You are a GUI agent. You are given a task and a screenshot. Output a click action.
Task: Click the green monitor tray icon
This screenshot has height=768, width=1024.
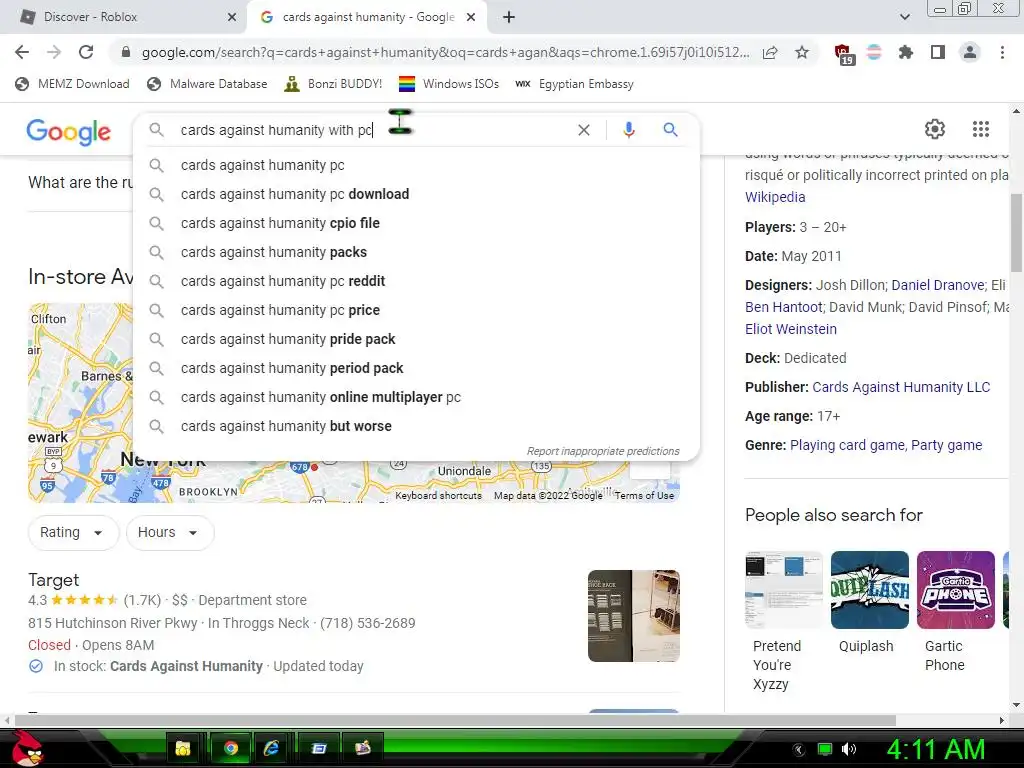coord(825,749)
